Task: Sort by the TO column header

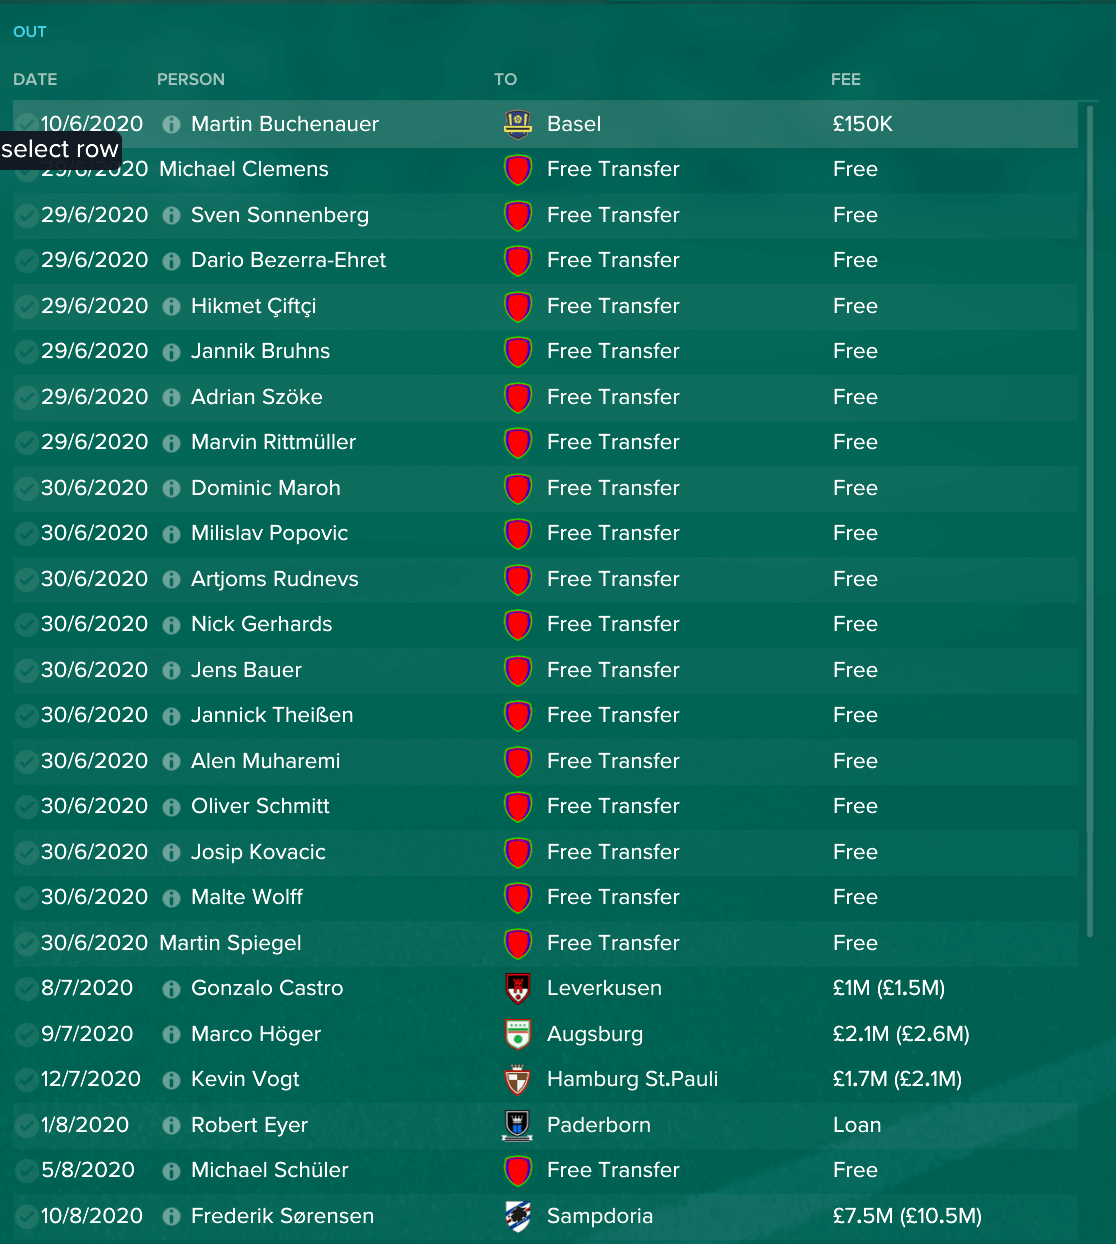Action: point(505,79)
